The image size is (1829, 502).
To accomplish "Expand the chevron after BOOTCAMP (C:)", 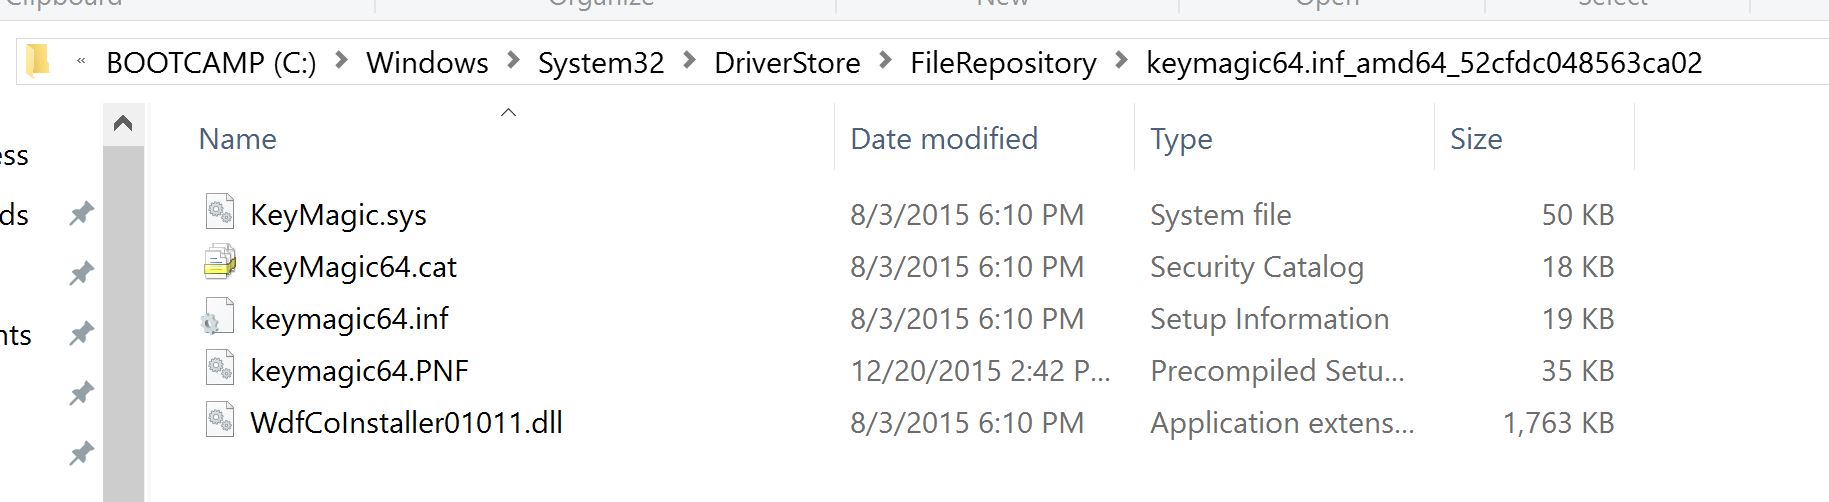I will tap(341, 61).
